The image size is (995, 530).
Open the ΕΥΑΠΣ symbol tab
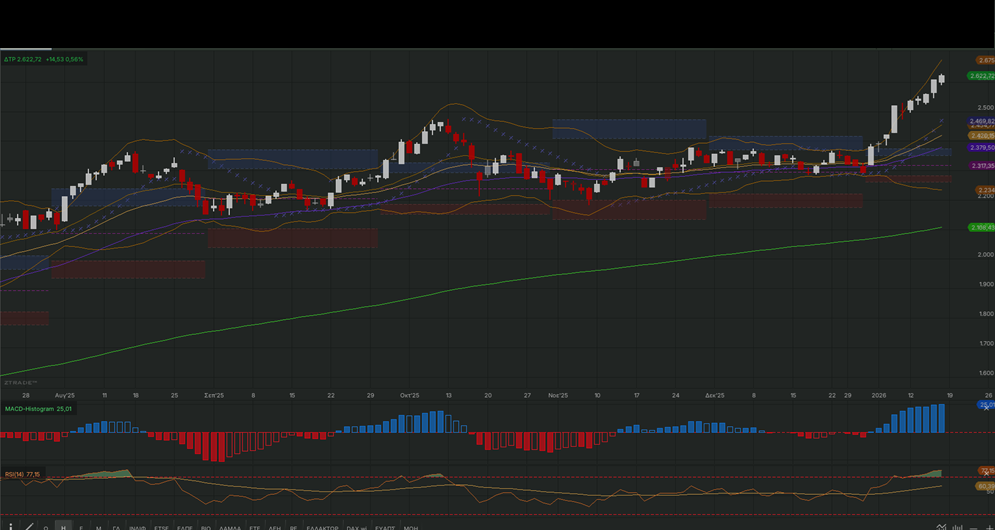tap(385, 528)
